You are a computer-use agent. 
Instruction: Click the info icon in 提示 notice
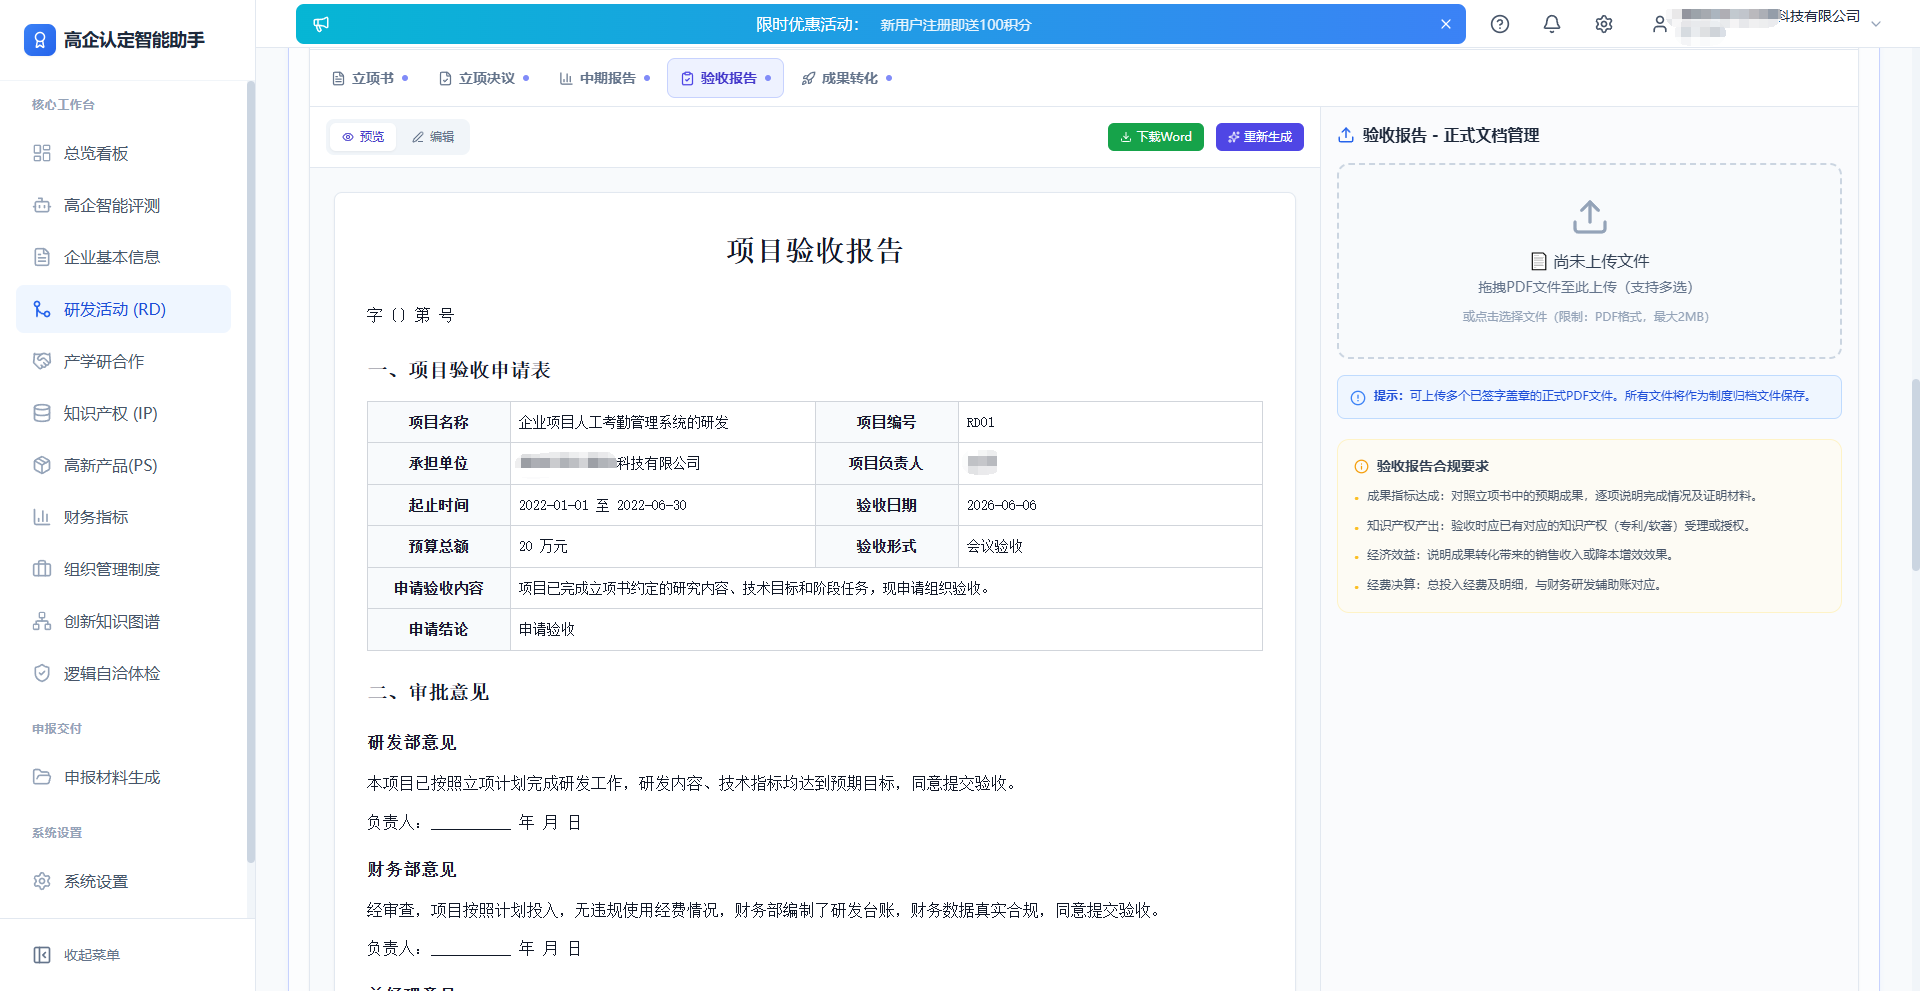point(1358,398)
